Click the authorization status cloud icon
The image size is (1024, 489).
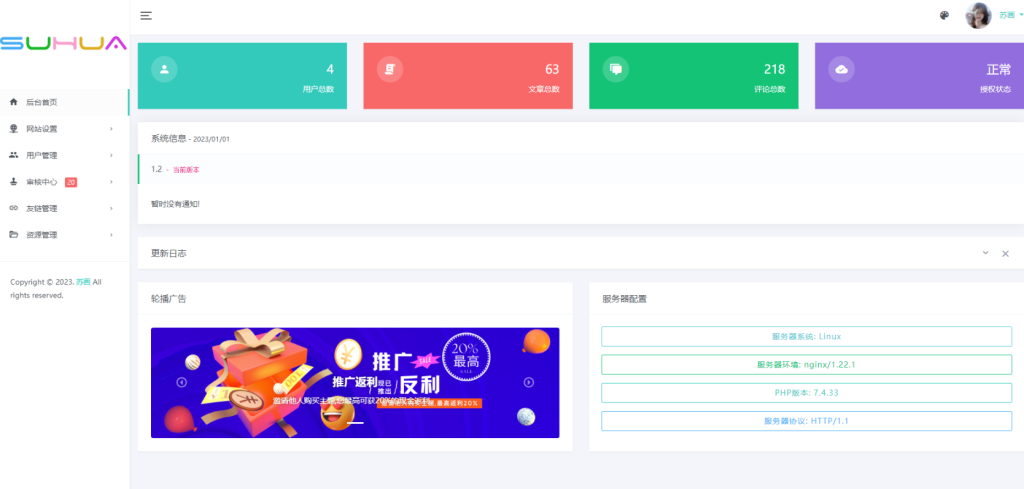841,69
